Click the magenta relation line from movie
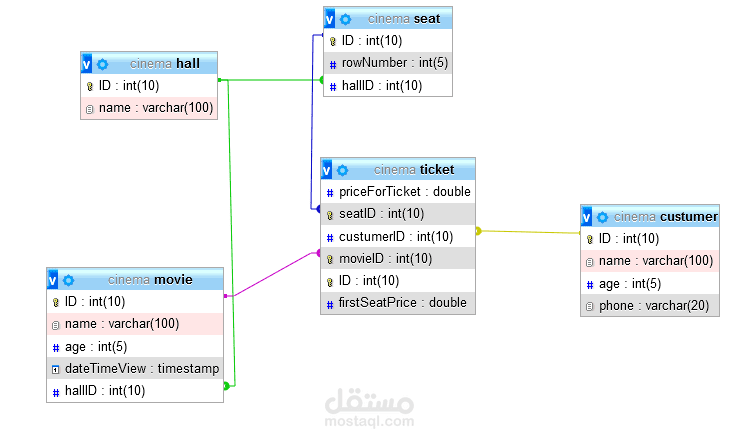The height and width of the screenshot is (438, 740). point(274,274)
